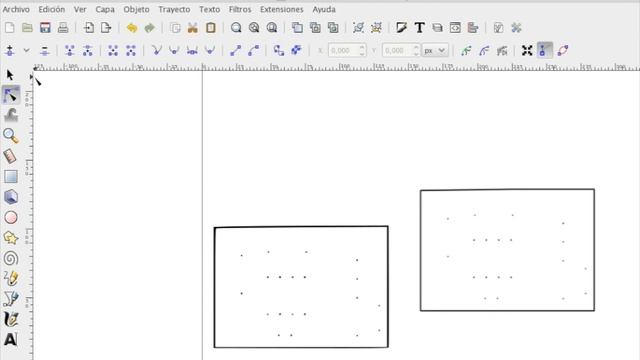640x360 pixels.
Task: Insert new nodes into selected segments
Action: point(10,51)
